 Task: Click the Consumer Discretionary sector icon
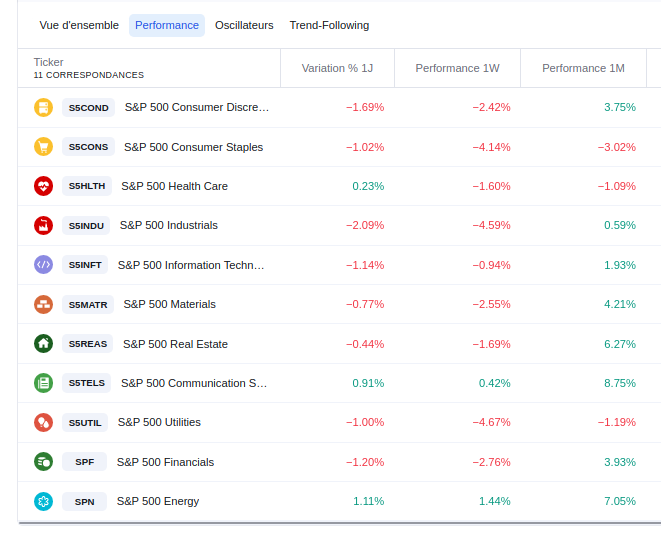tap(43, 107)
